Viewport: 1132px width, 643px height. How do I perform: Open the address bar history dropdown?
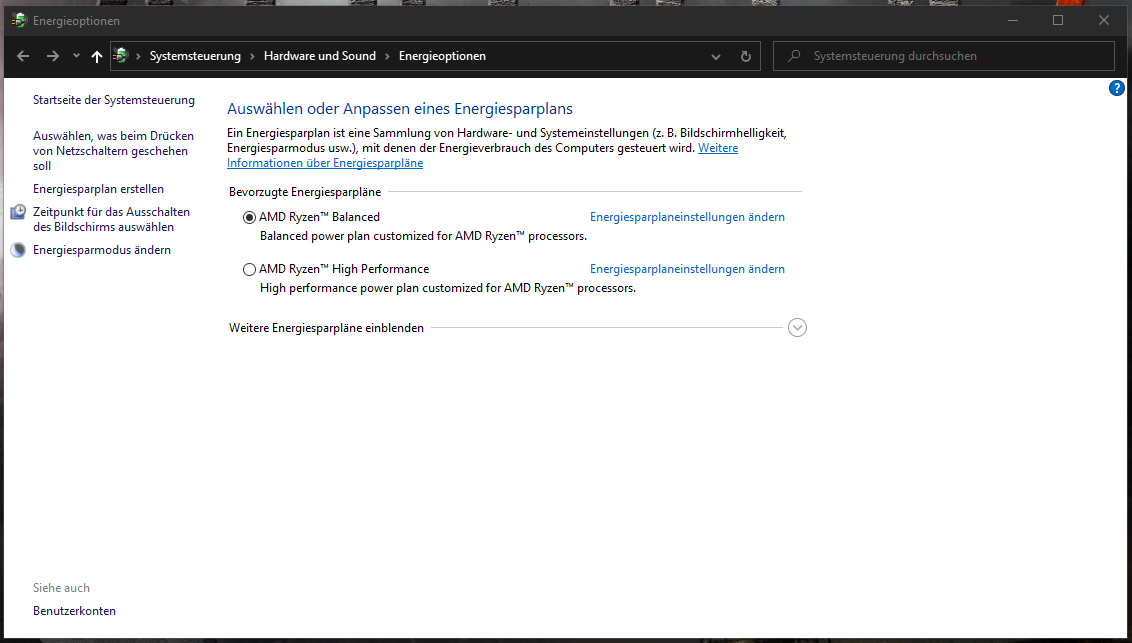point(715,56)
